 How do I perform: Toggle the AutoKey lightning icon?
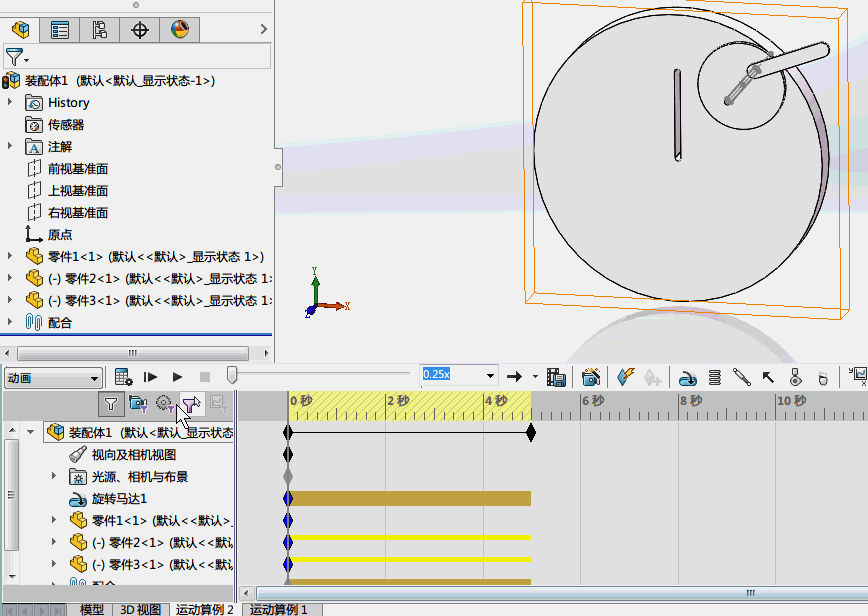(626, 377)
